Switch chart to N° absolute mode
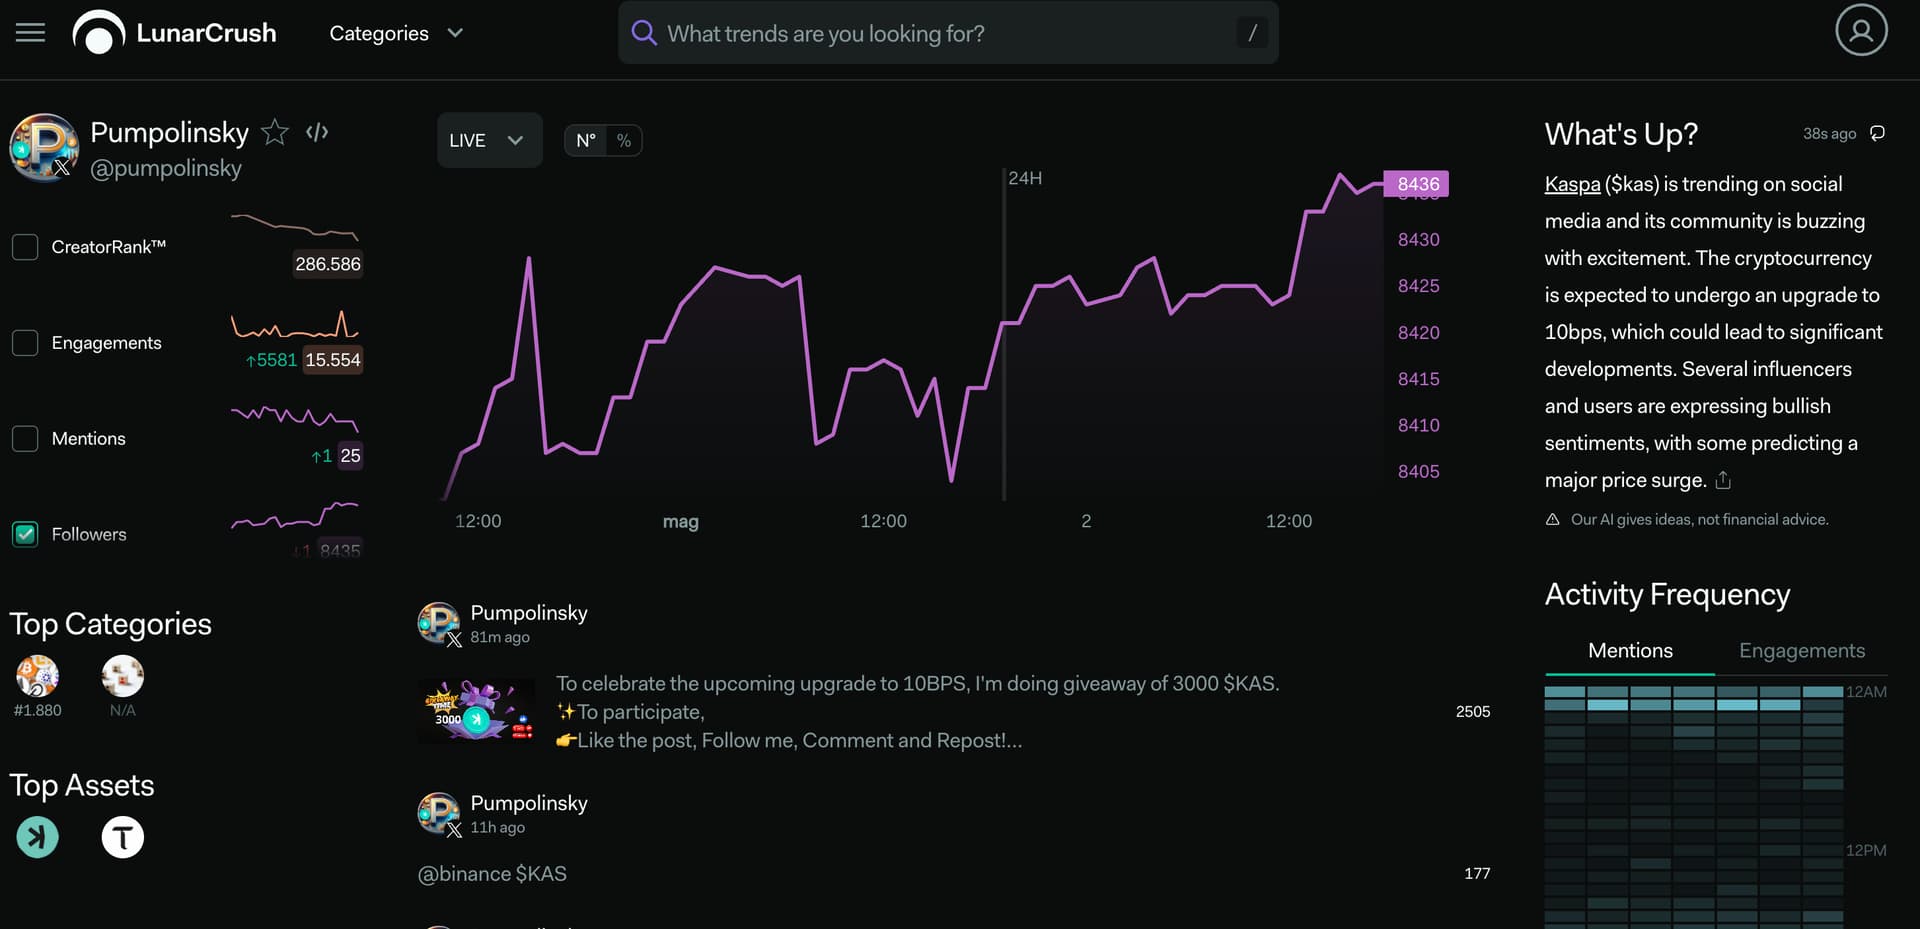1920x929 pixels. tap(586, 140)
